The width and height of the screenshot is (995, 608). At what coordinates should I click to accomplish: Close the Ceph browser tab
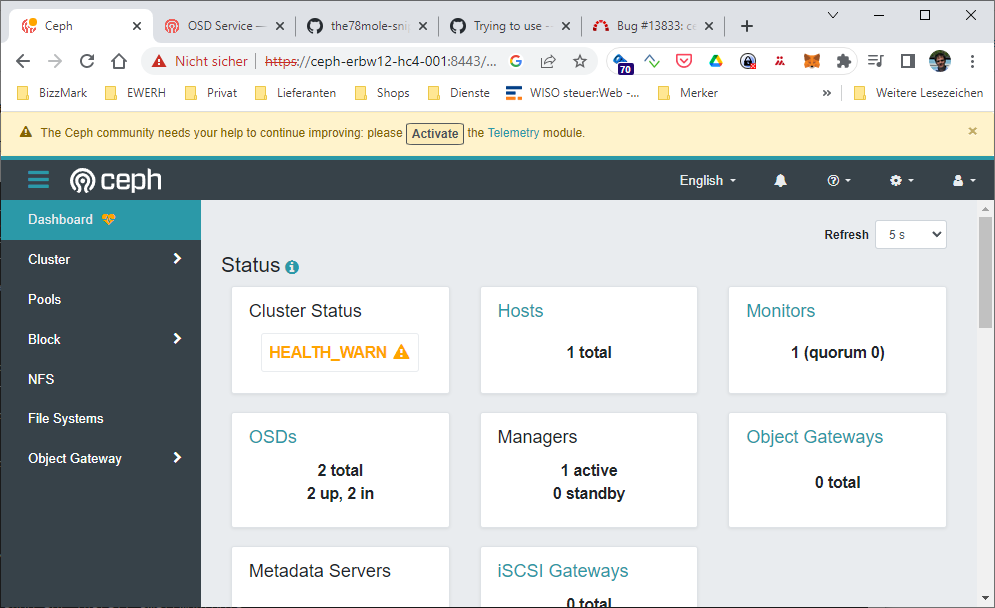tap(136, 26)
